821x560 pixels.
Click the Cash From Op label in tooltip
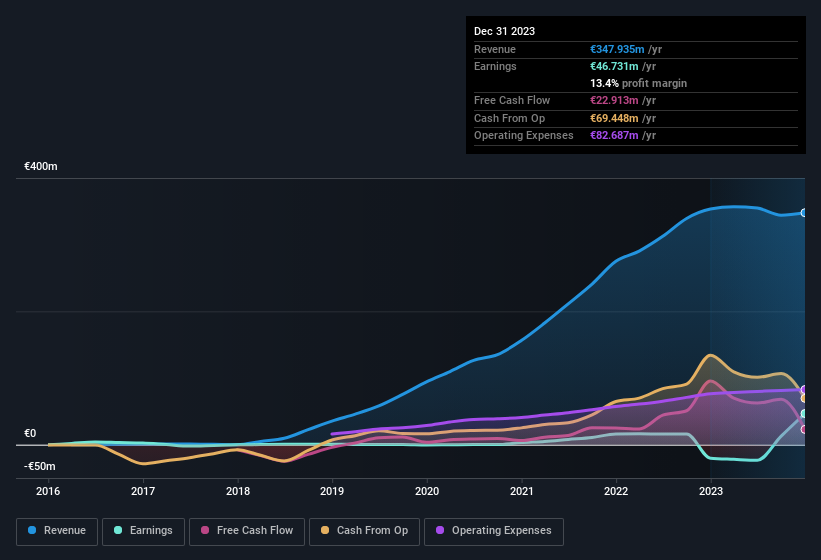[509, 118]
